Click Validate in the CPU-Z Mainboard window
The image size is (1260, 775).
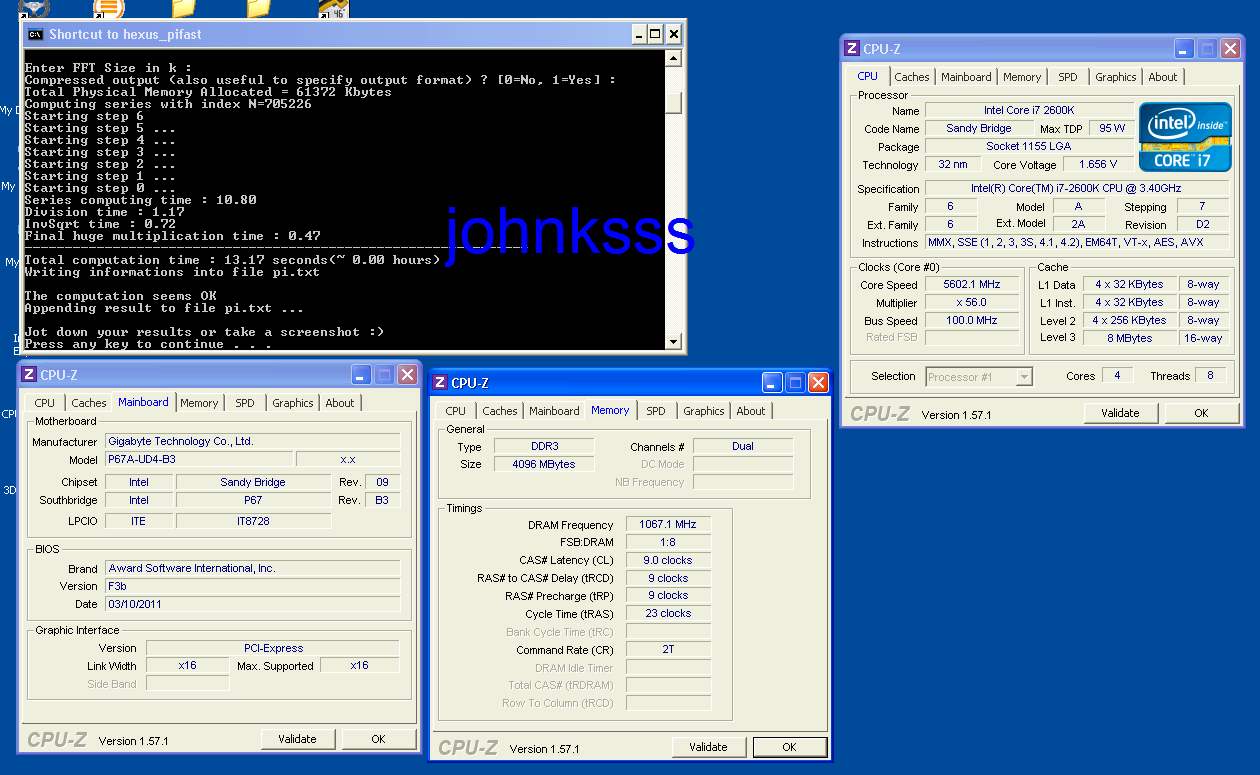pos(297,739)
